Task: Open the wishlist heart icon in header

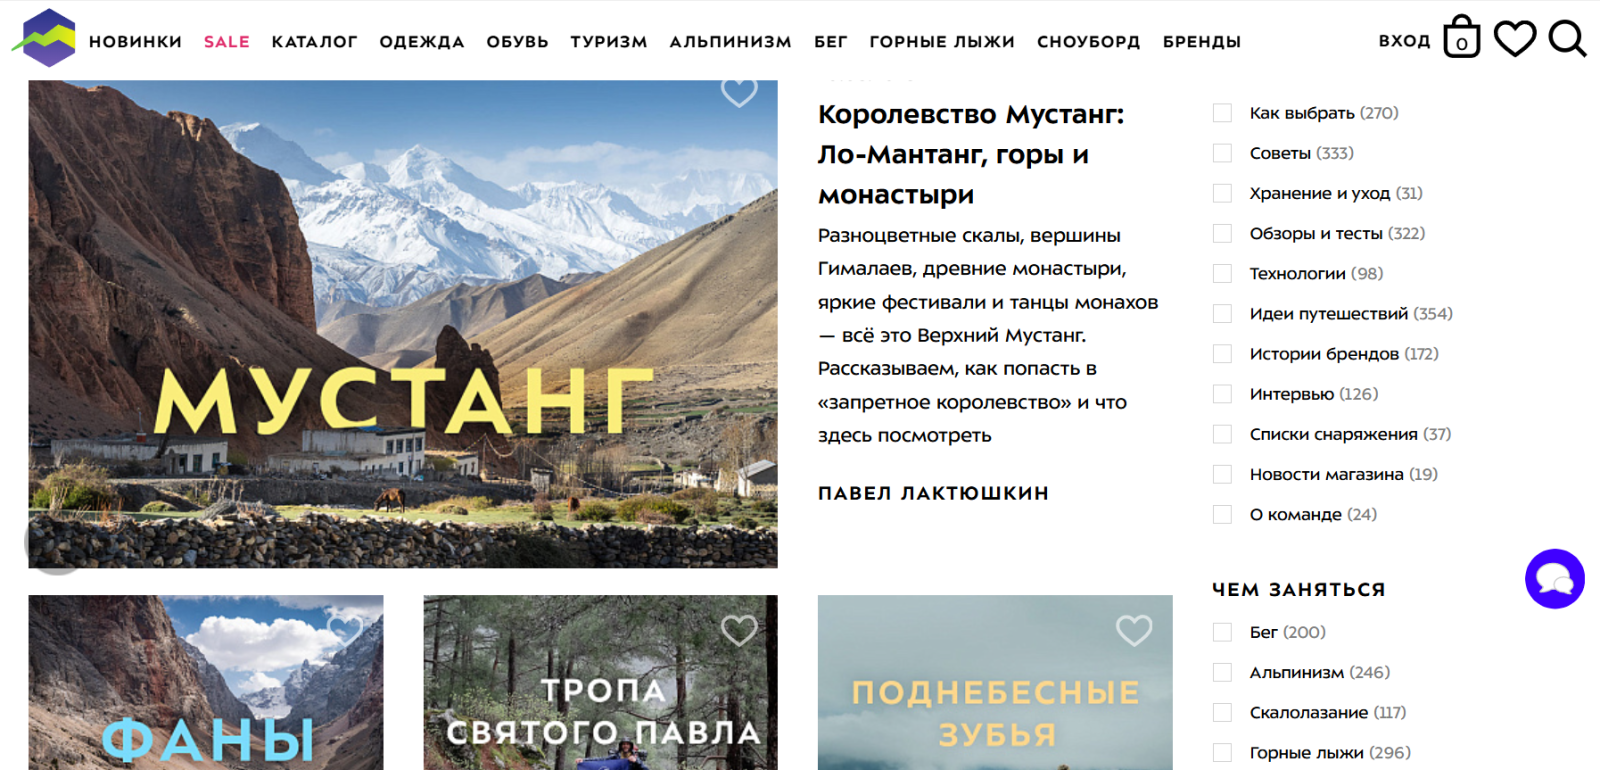Action: point(1514,39)
